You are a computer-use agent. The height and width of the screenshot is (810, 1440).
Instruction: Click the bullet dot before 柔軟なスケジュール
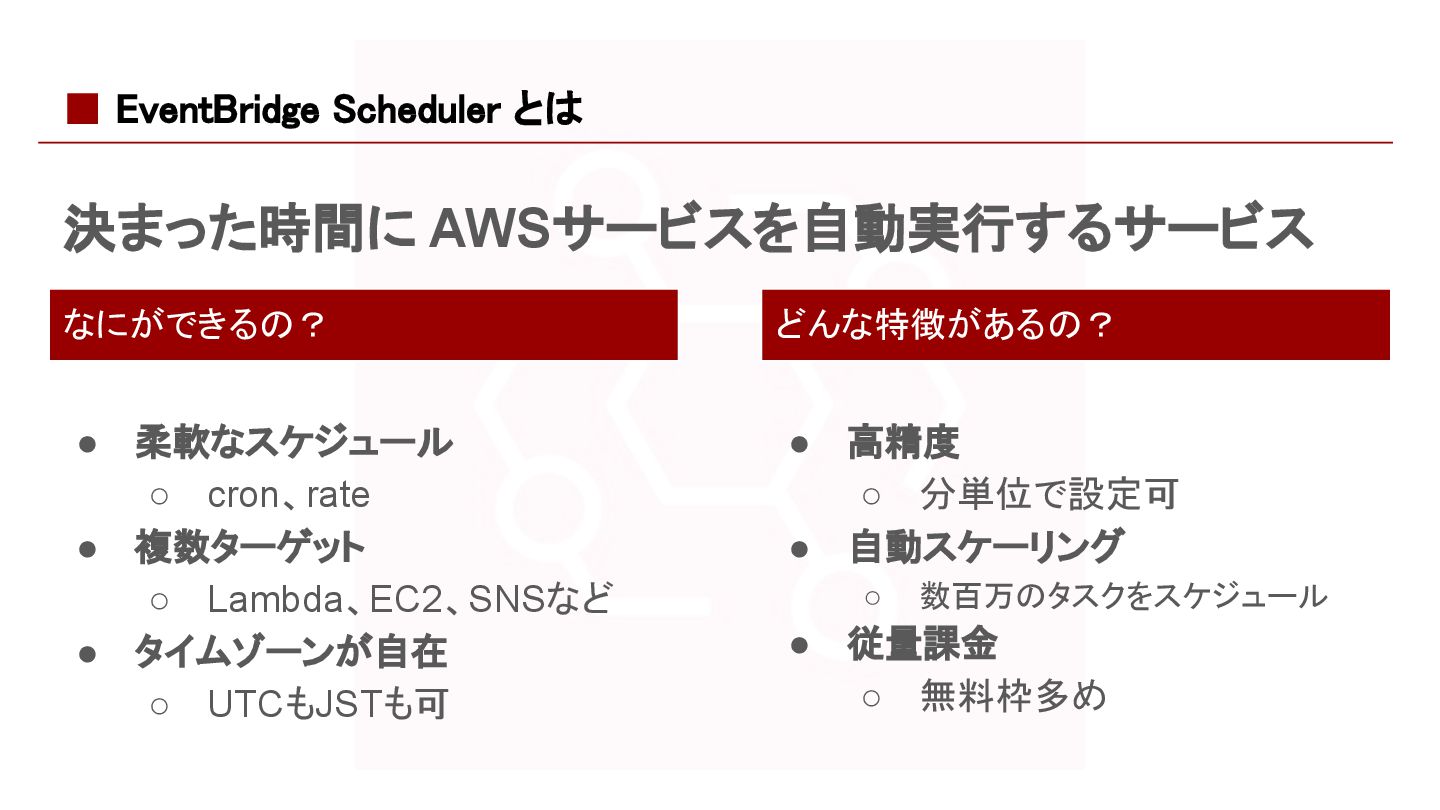point(87,444)
